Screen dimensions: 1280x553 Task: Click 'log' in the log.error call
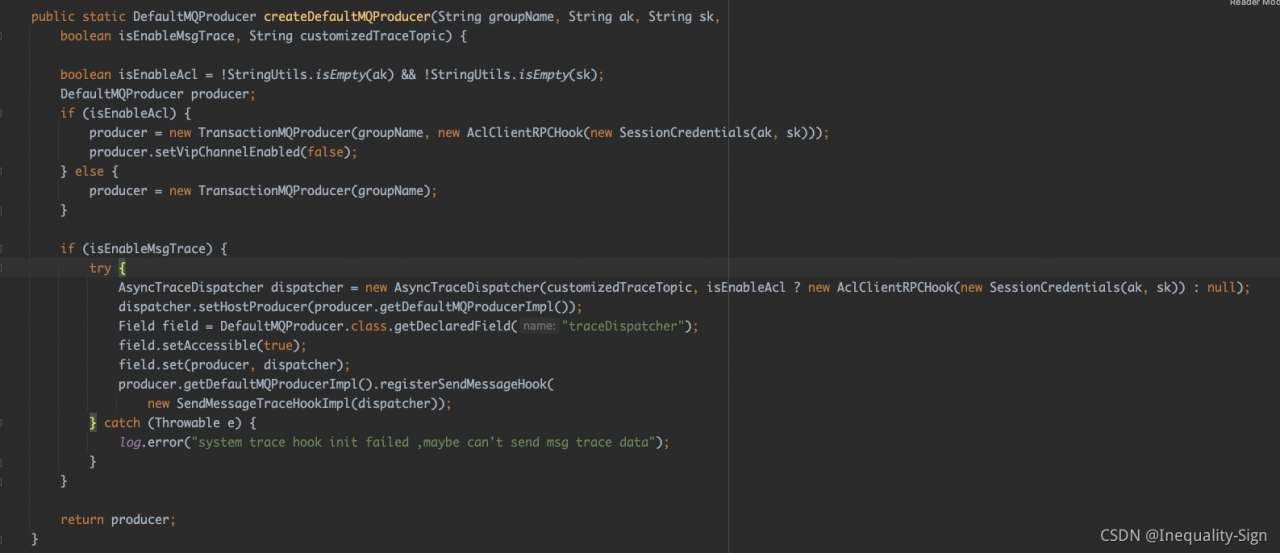point(129,441)
